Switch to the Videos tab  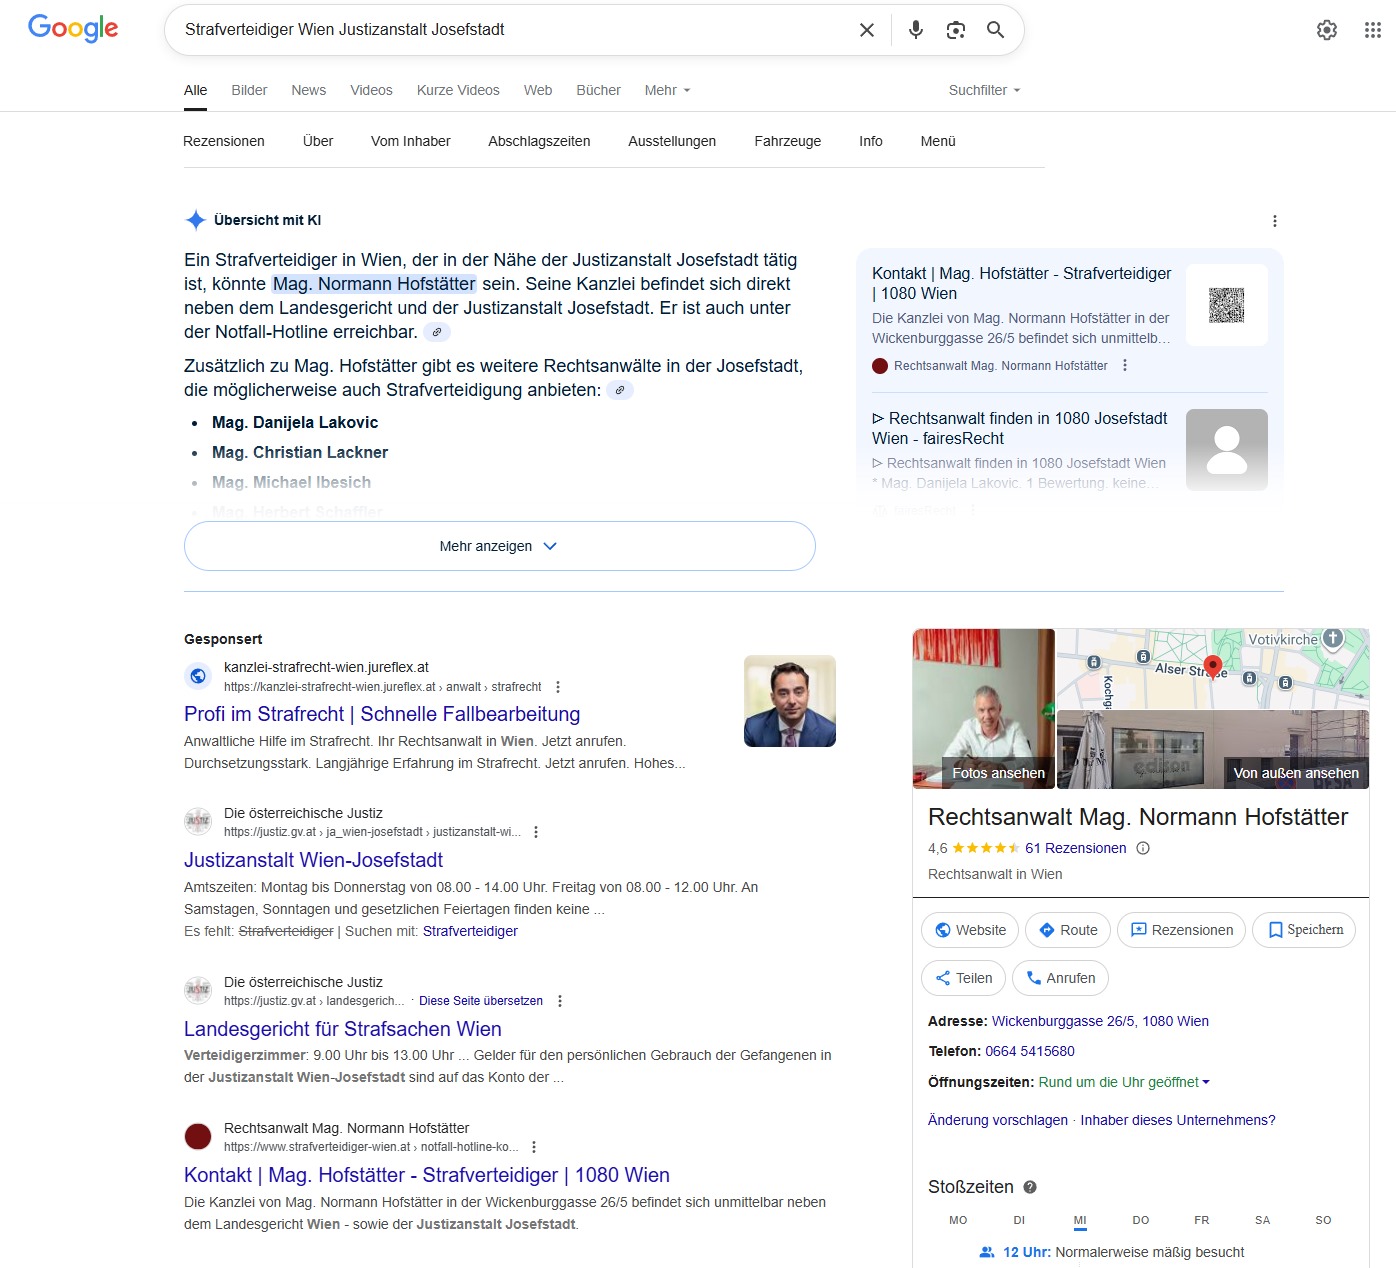click(x=371, y=90)
